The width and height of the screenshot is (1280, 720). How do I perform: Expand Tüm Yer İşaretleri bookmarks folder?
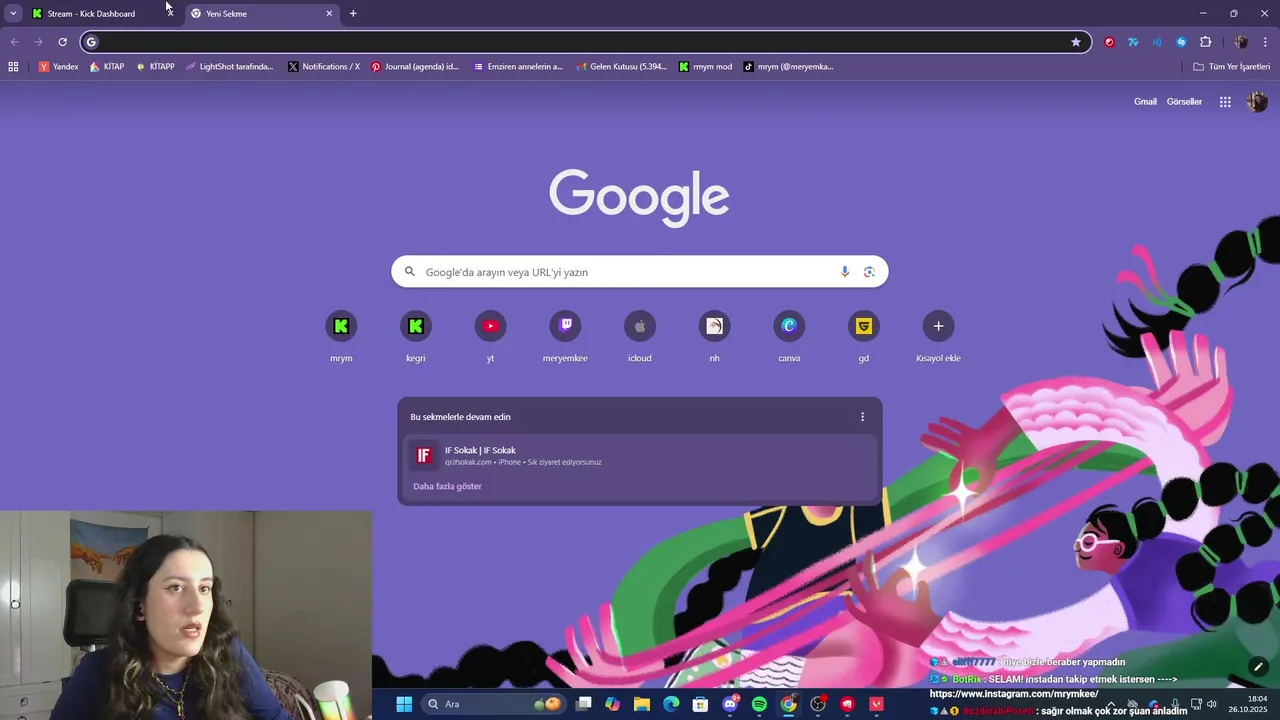pyautogui.click(x=1231, y=67)
